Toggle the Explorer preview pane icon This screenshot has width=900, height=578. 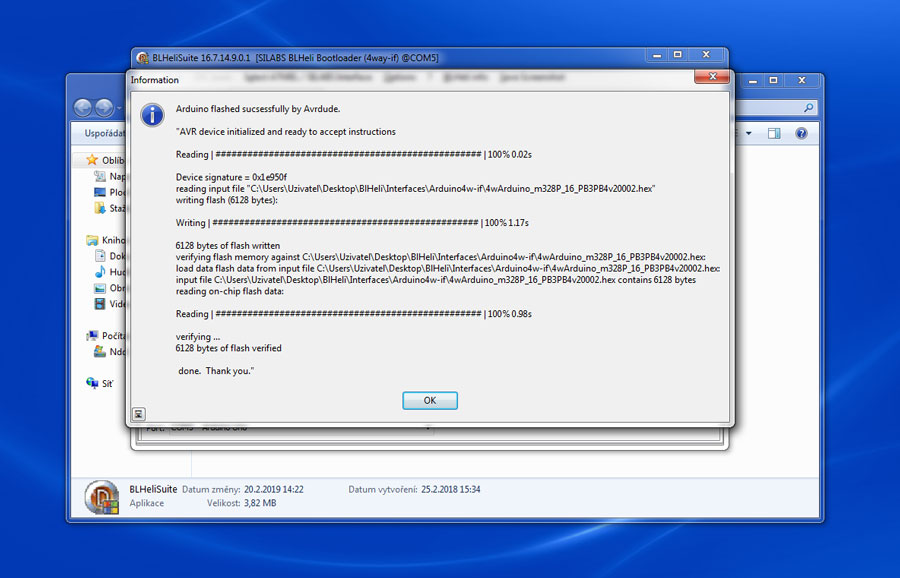774,133
